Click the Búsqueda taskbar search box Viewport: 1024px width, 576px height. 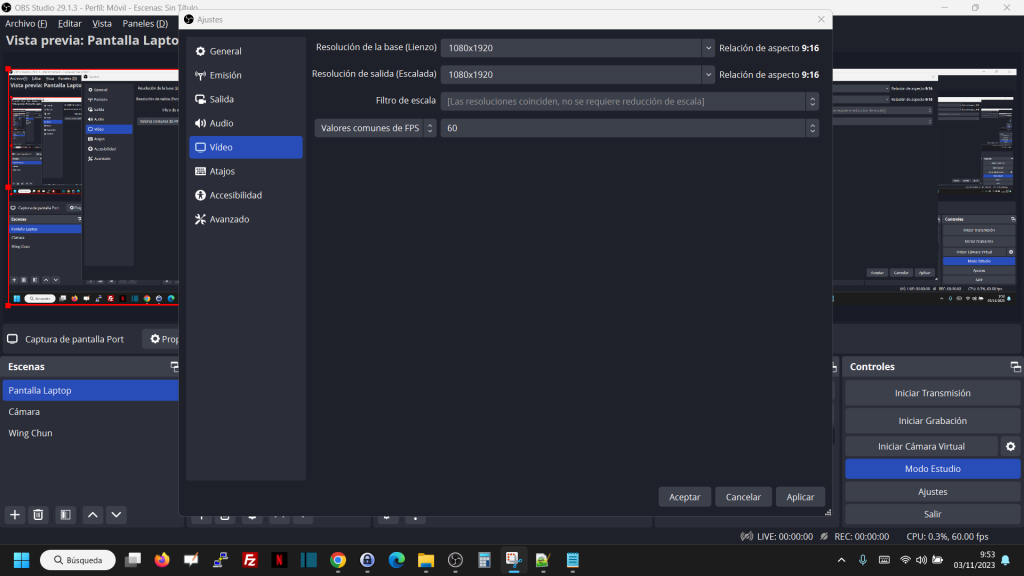coord(78,560)
